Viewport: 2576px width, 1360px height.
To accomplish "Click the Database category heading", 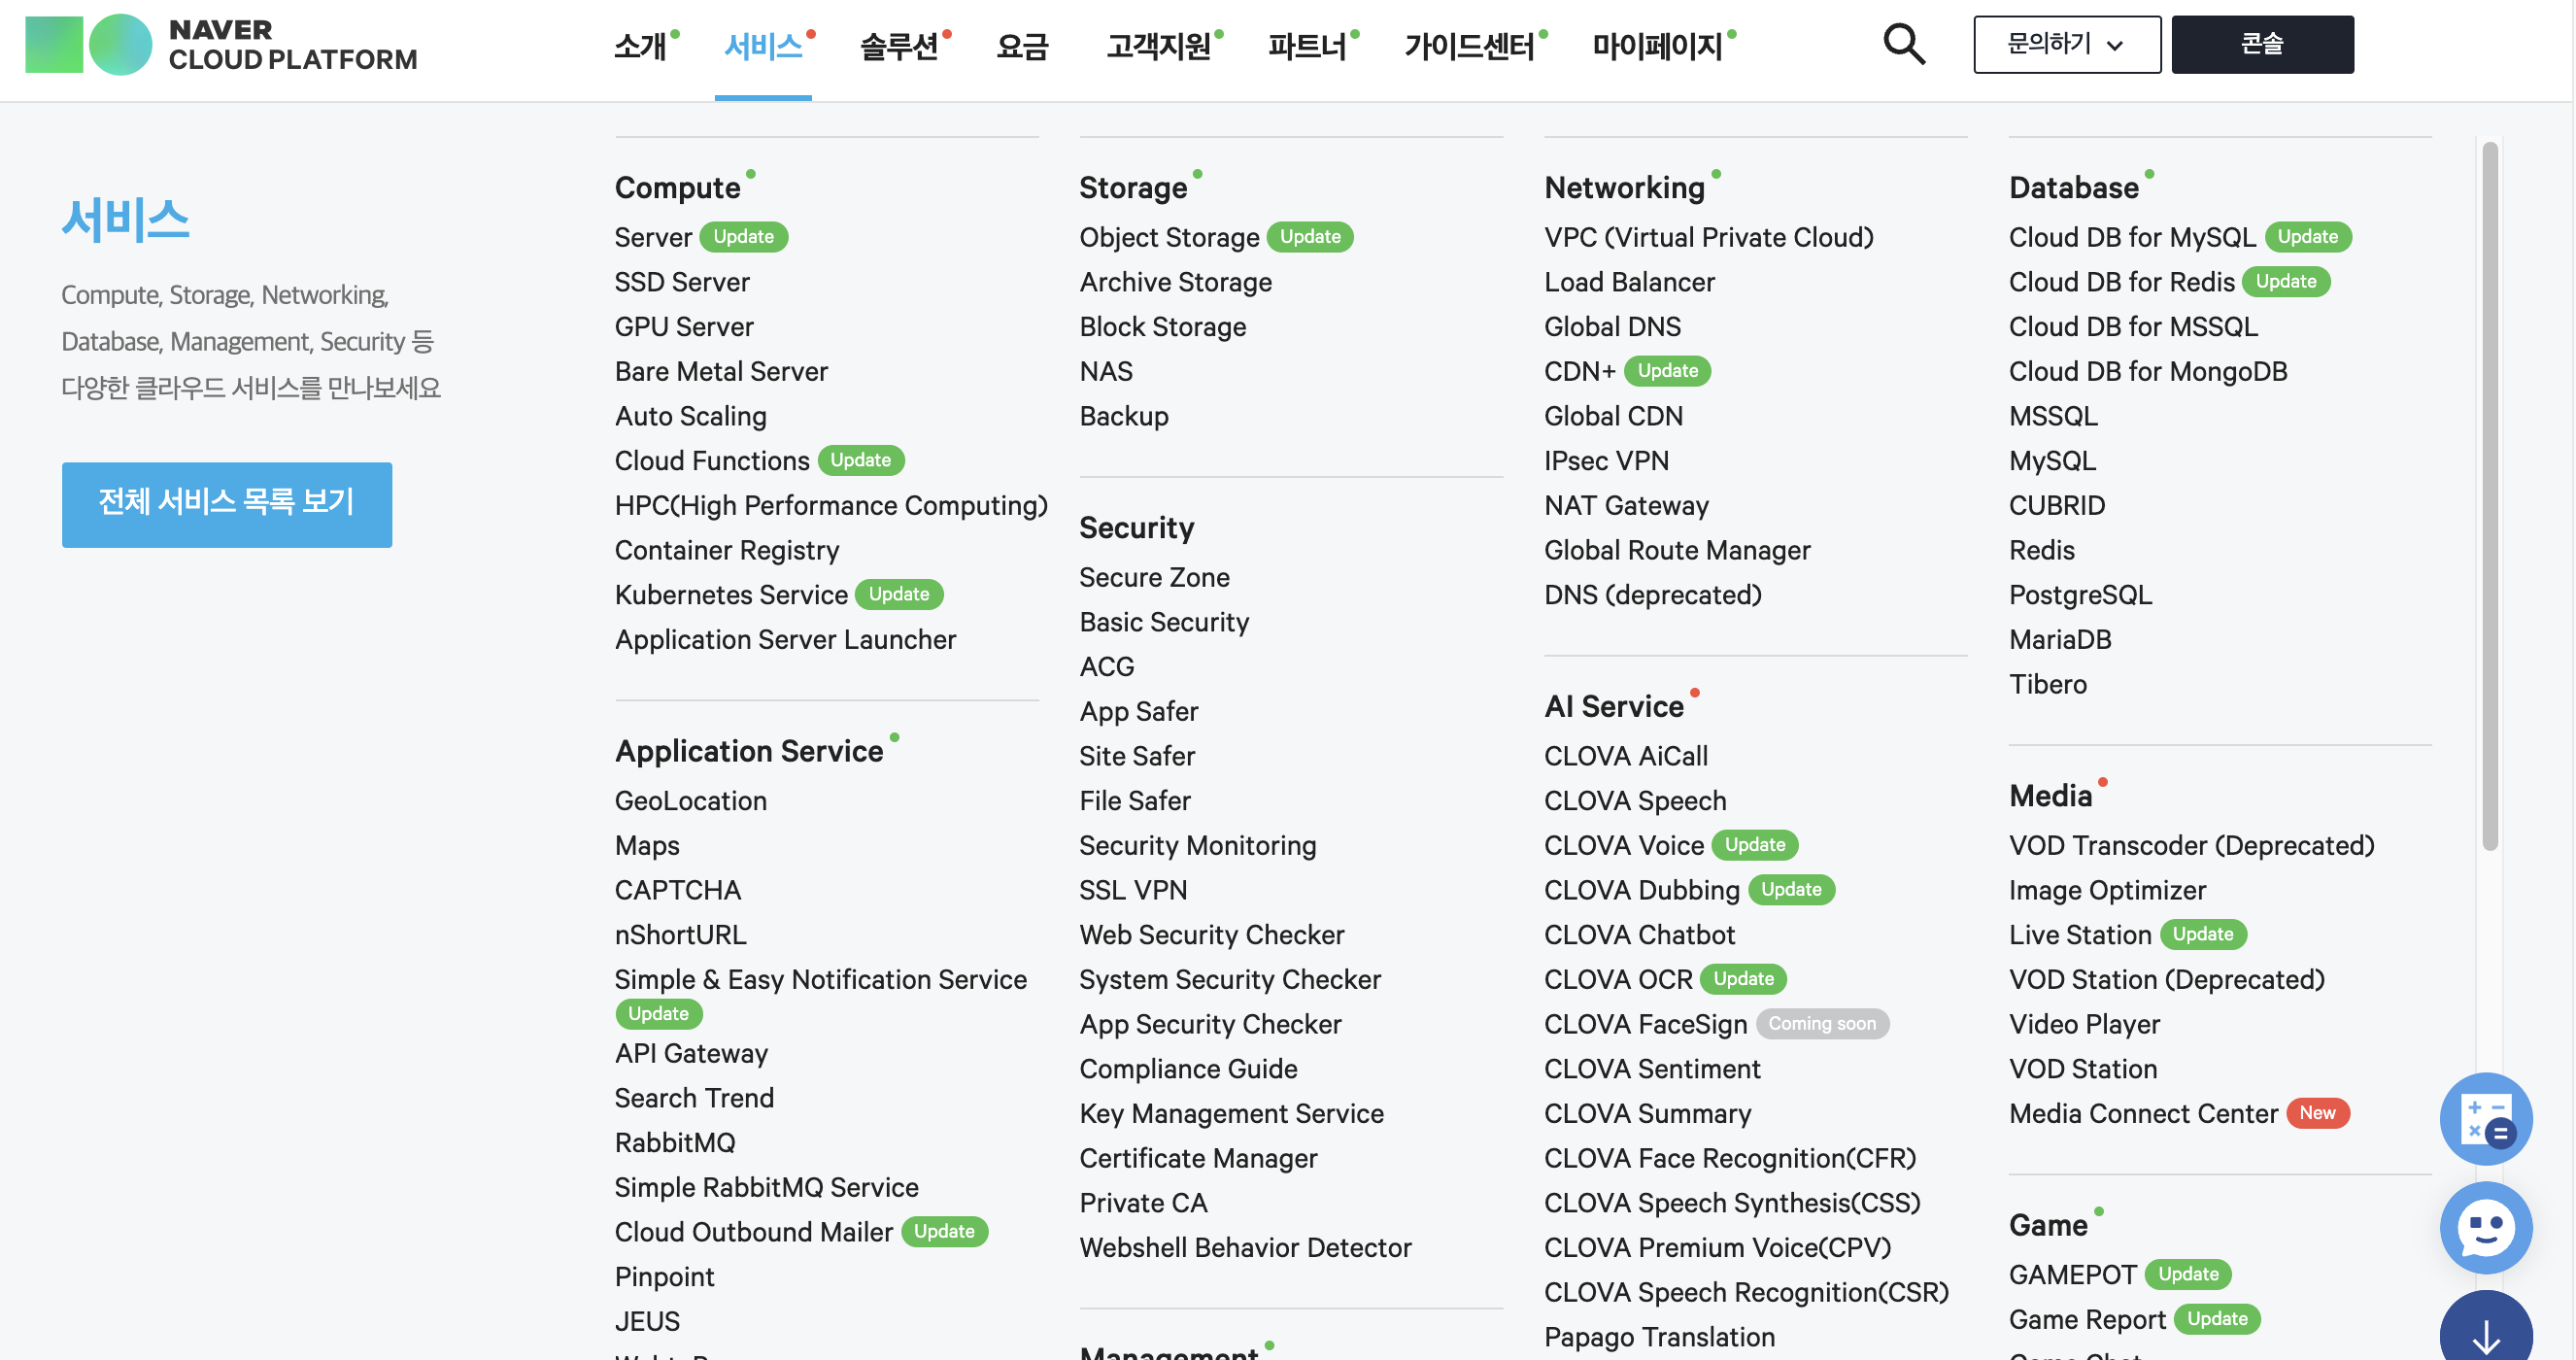I will (2073, 188).
